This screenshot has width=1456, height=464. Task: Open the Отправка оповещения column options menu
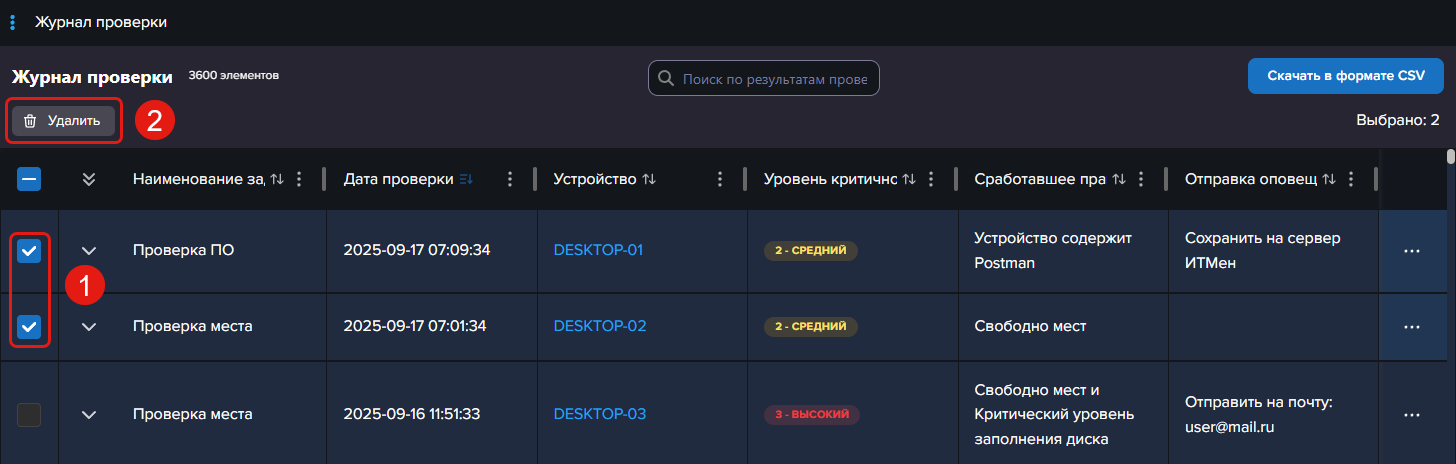point(1351,179)
